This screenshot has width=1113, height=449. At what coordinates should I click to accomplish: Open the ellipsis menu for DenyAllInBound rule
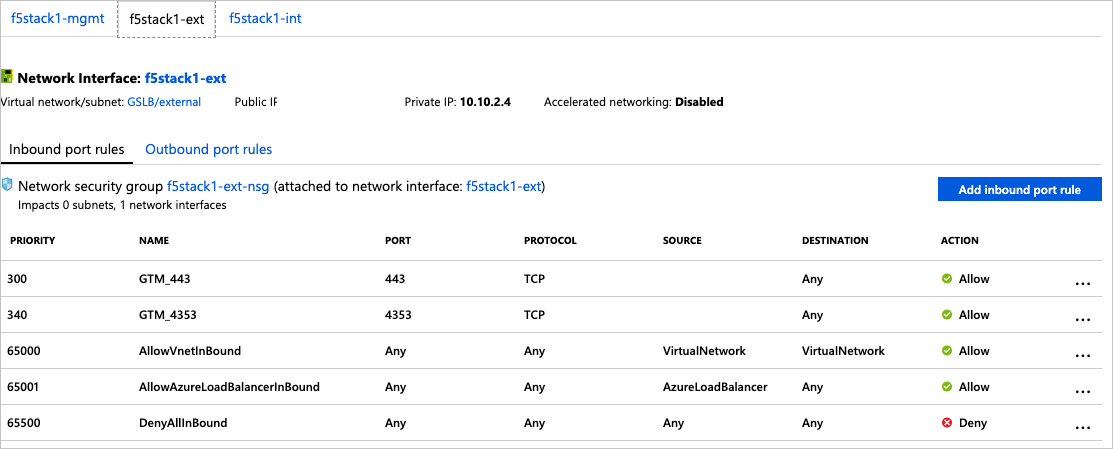point(1081,427)
